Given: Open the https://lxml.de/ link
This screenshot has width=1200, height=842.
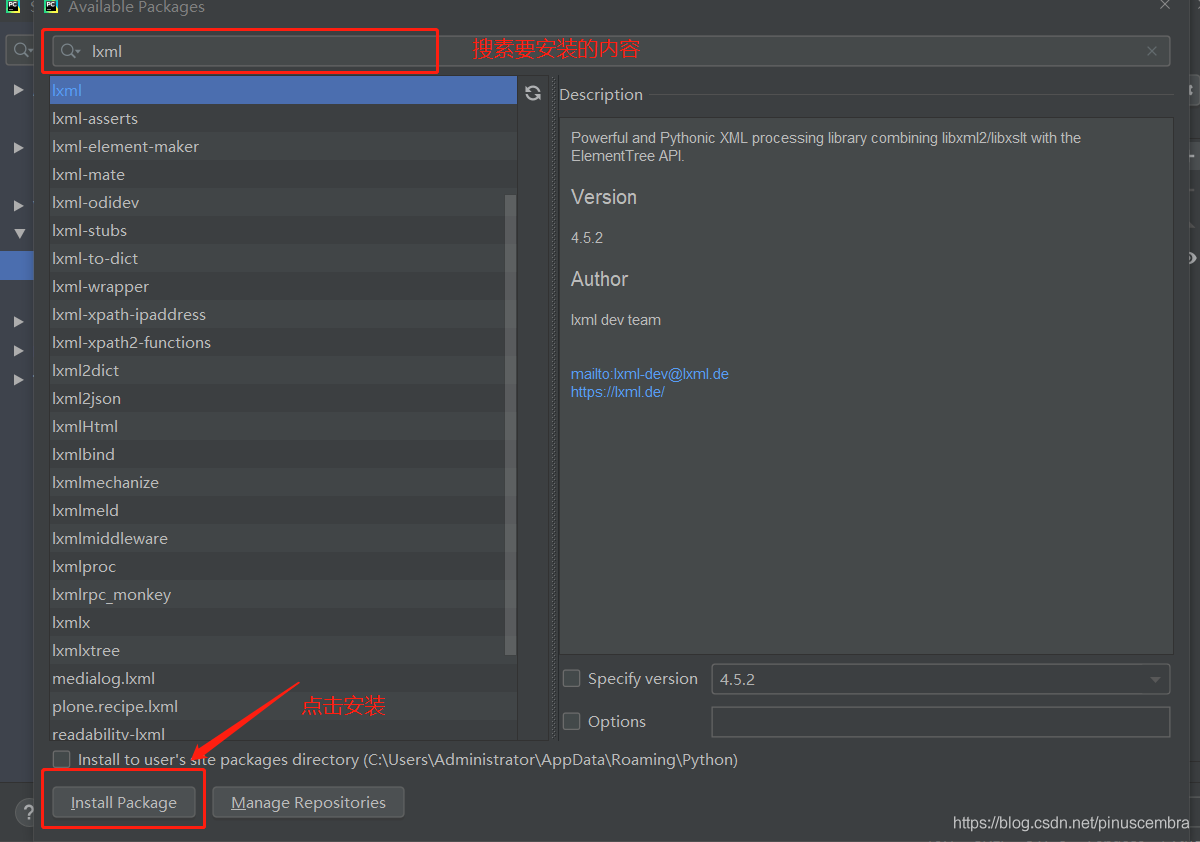Looking at the screenshot, I should click(618, 392).
